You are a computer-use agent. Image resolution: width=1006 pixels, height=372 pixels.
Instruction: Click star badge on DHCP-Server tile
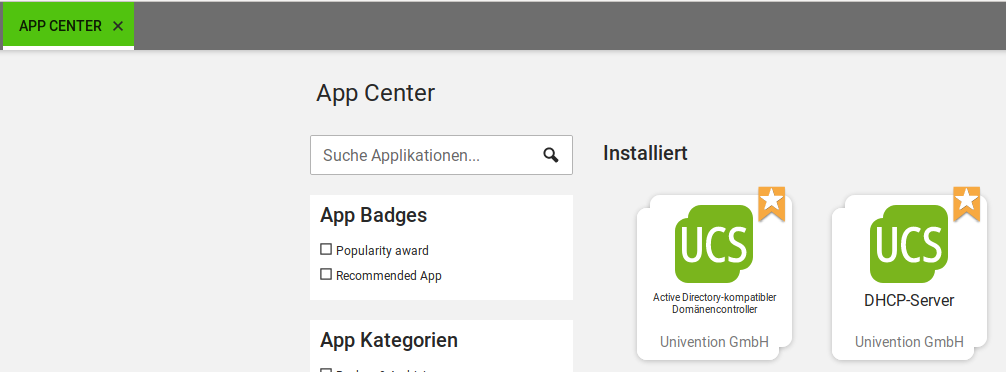click(967, 203)
